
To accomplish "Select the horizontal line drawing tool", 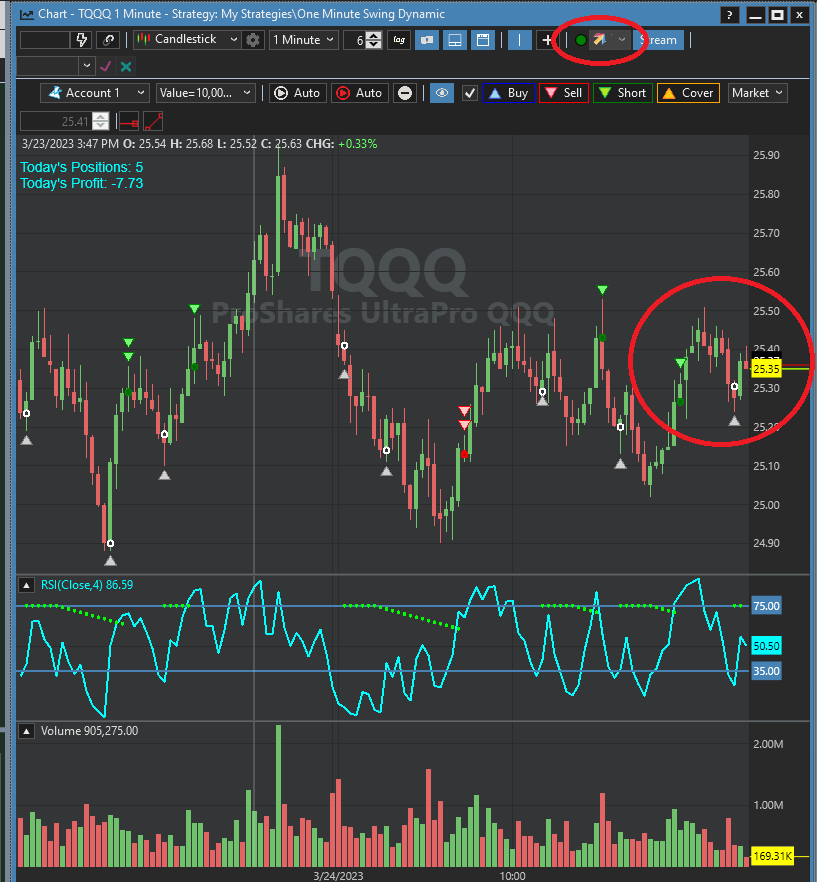I will [x=128, y=121].
